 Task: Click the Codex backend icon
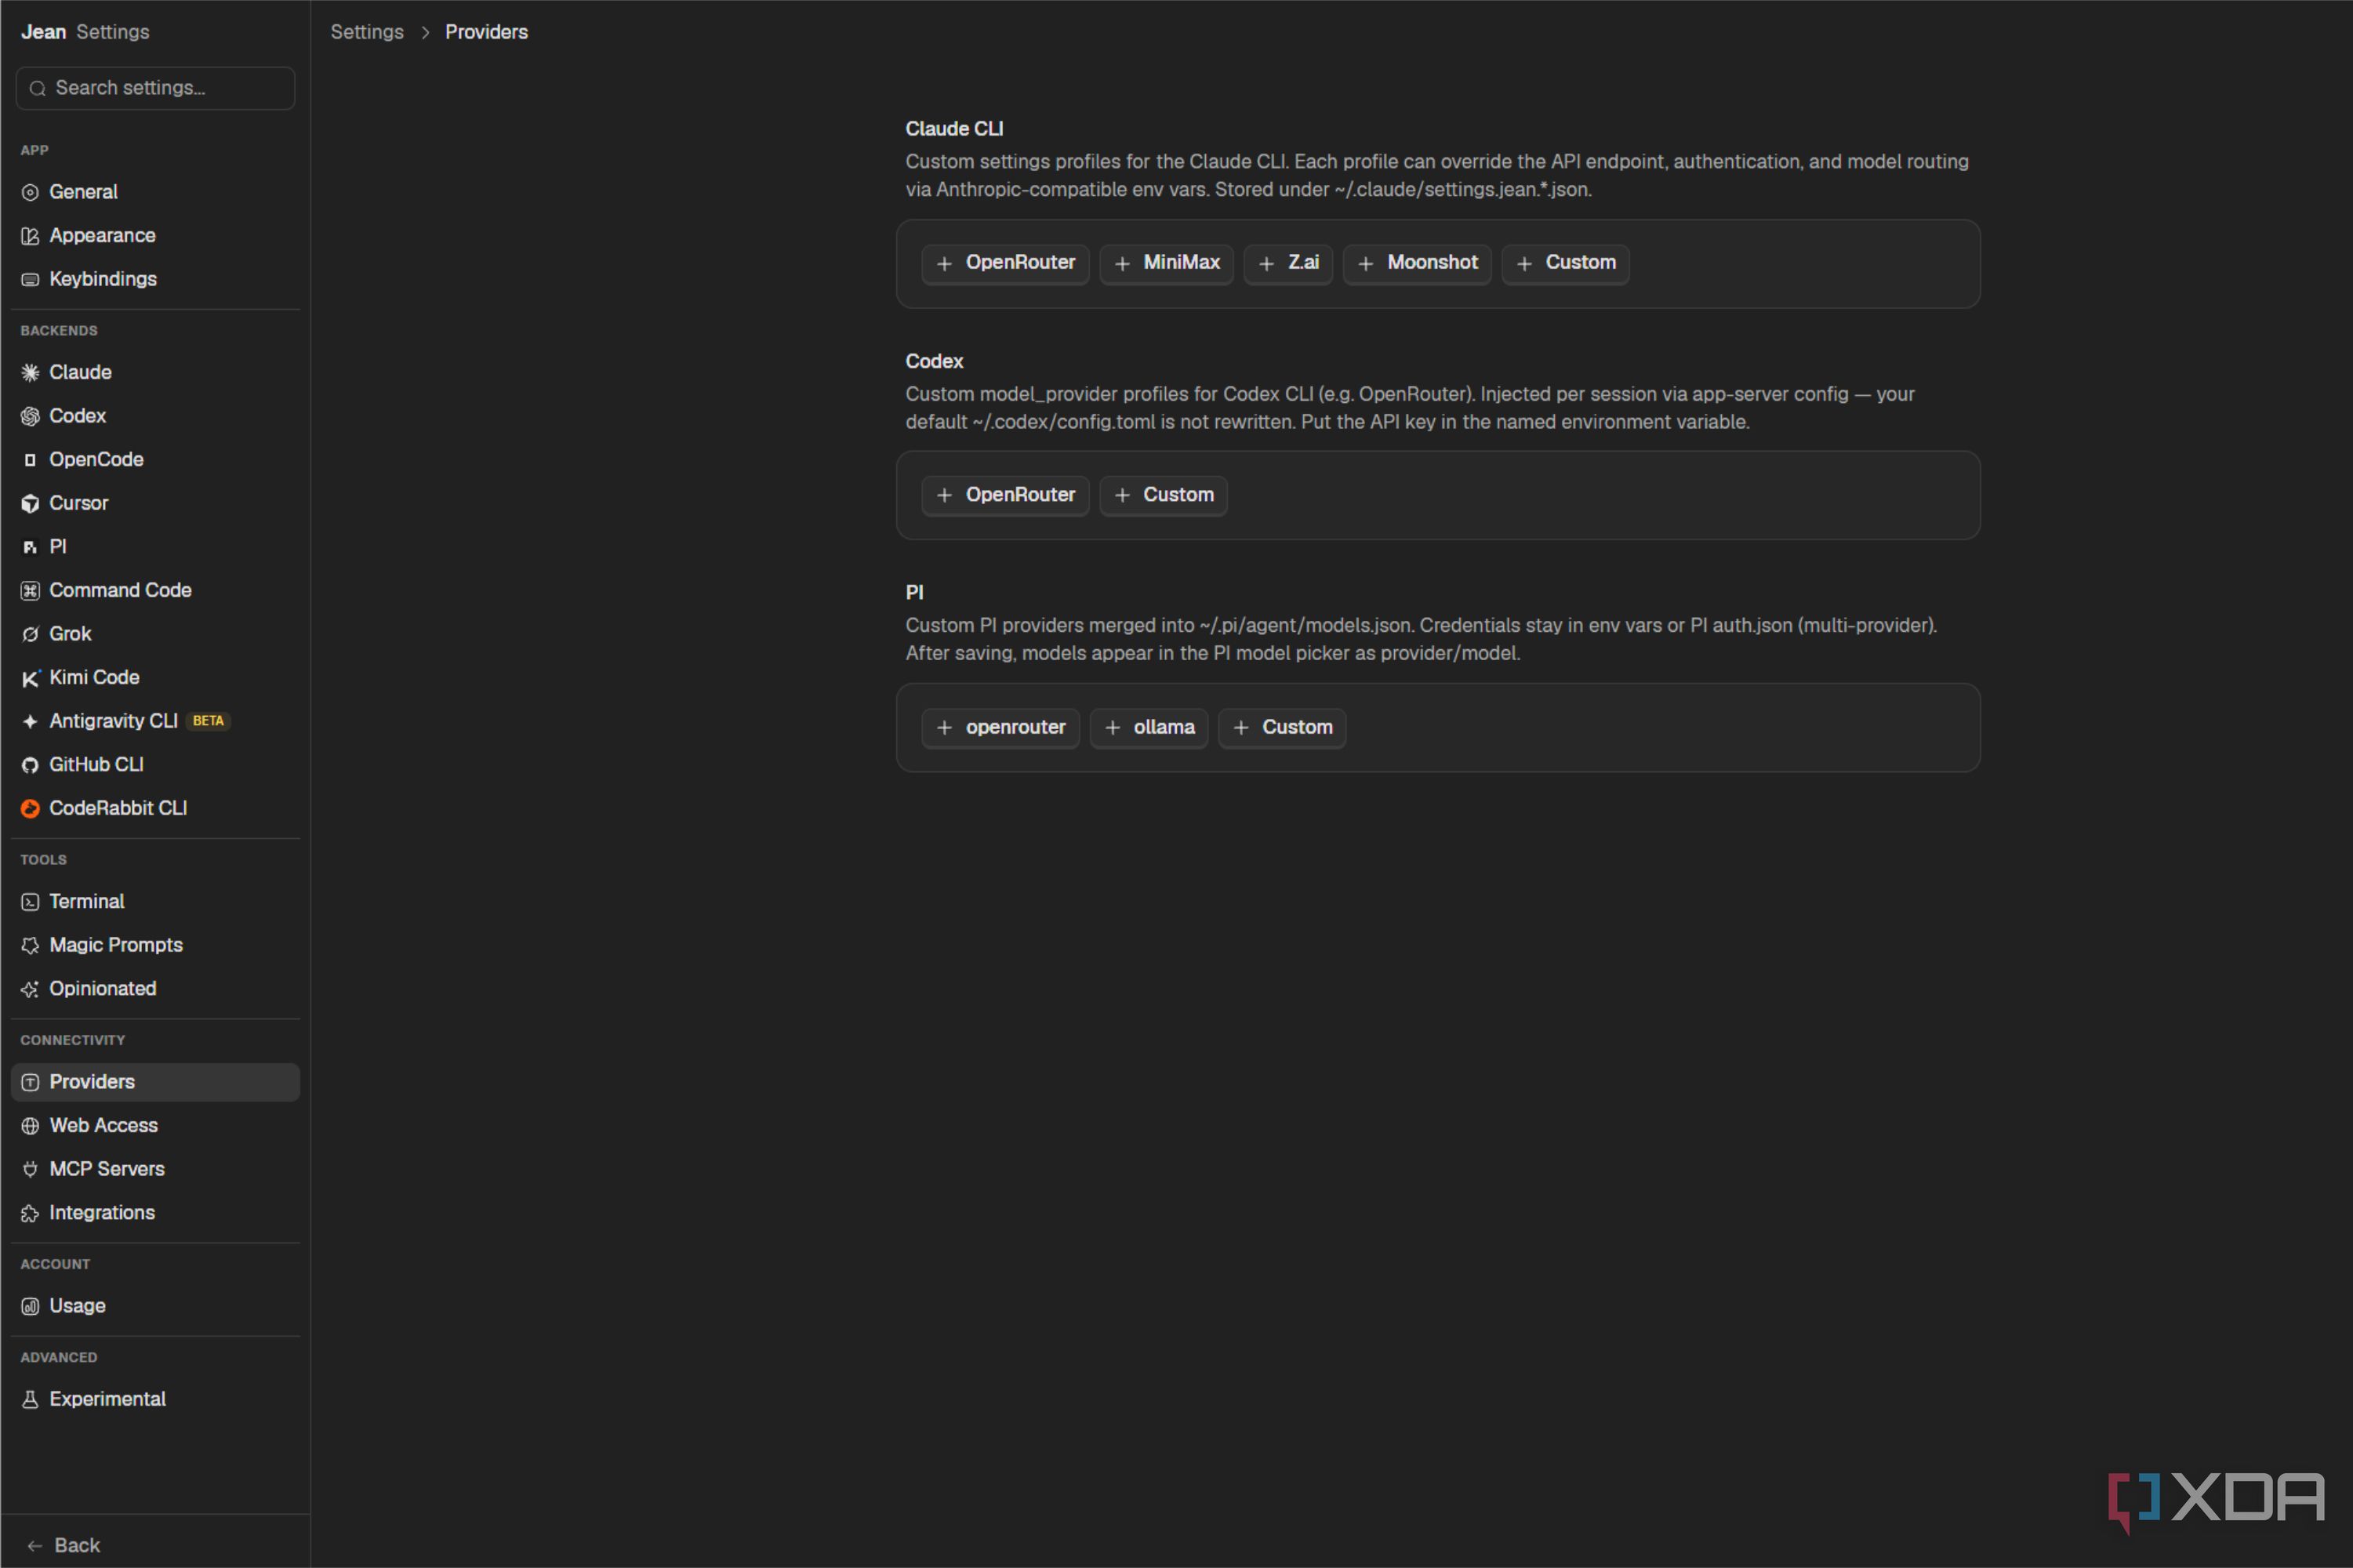tap(30, 416)
